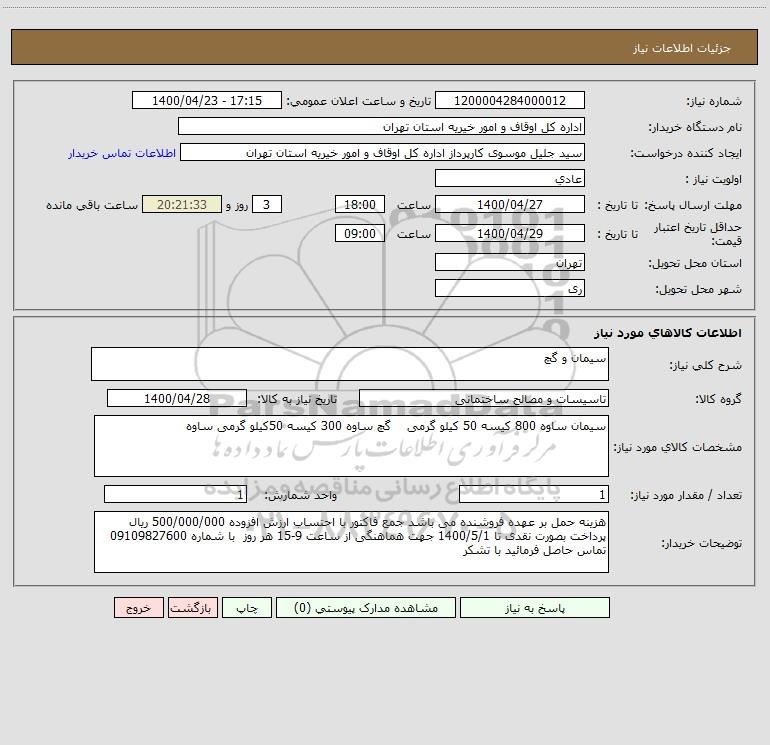770x745 pixels.
Task: Click مشخصات کالای مورد نیاز label
Action: click(x=678, y=447)
